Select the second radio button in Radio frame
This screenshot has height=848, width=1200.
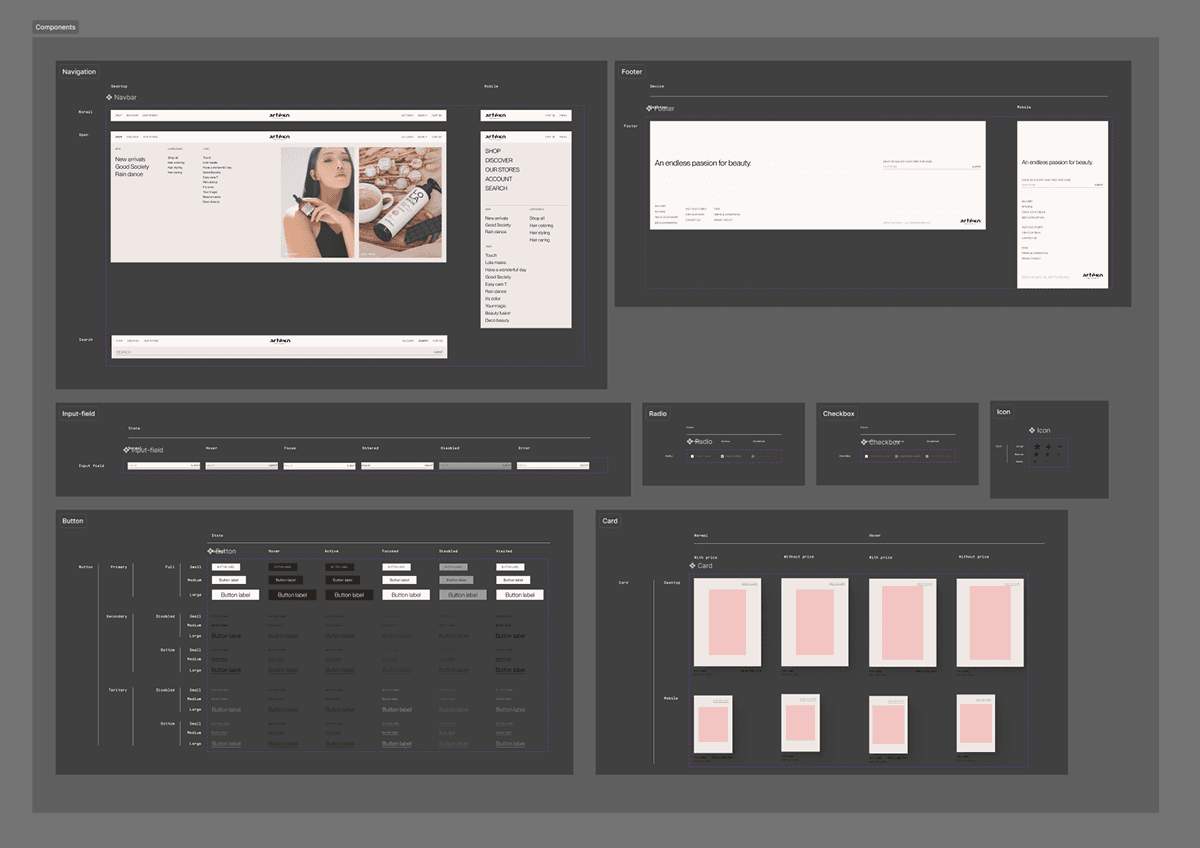coord(722,457)
